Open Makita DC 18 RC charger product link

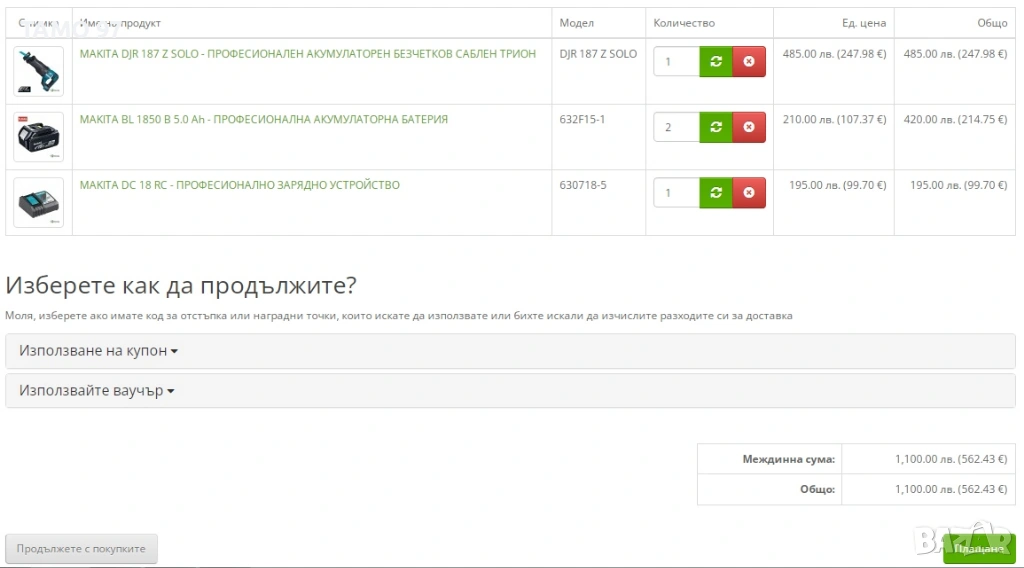pos(239,185)
